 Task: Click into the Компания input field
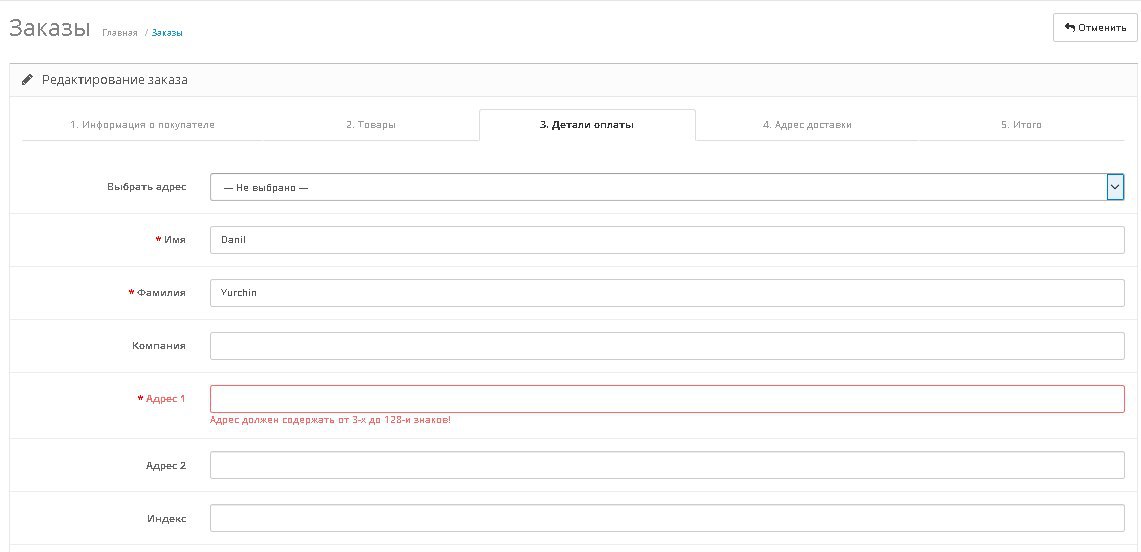tap(667, 346)
